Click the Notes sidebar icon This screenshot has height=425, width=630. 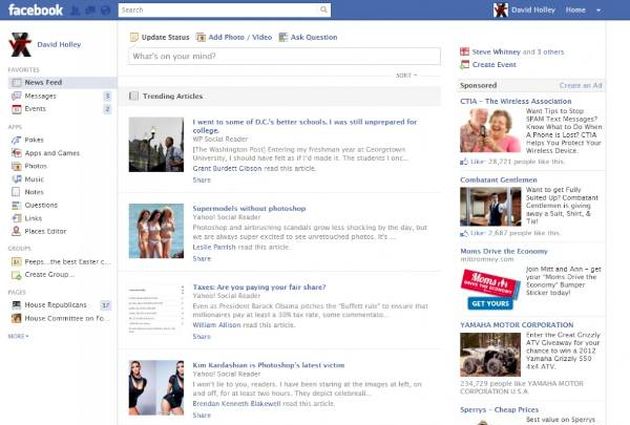click(x=16, y=192)
